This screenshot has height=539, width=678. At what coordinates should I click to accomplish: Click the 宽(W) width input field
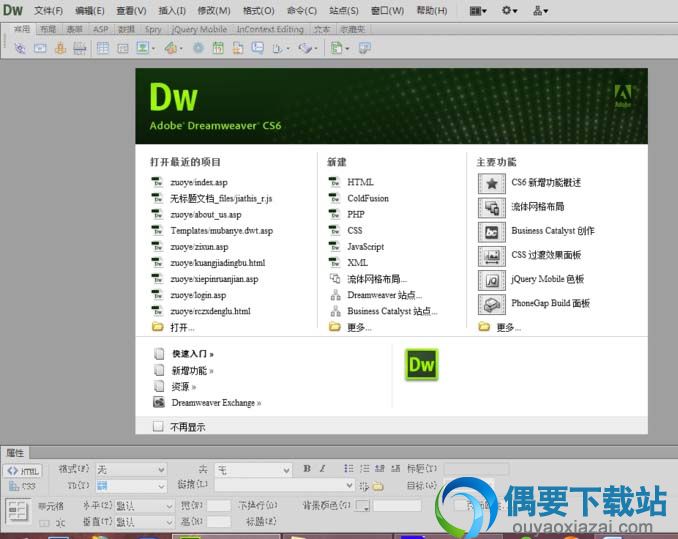click(219, 505)
